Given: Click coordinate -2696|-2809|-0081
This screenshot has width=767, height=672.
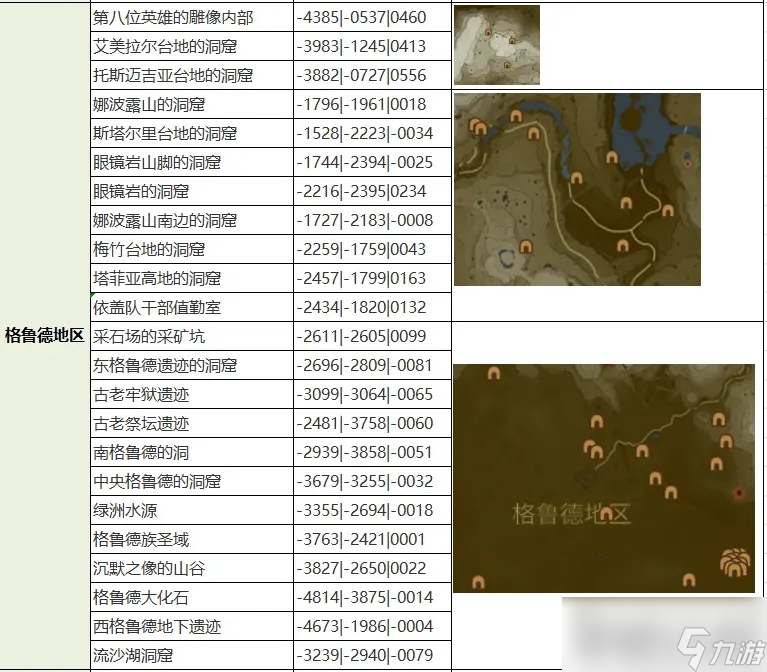Looking at the screenshot, I should pyautogui.click(x=364, y=365).
